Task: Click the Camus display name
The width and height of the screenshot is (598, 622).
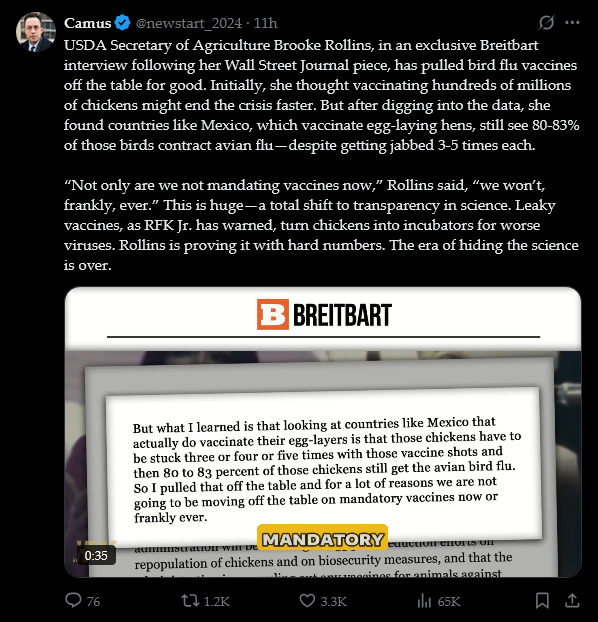Action: click(88, 23)
